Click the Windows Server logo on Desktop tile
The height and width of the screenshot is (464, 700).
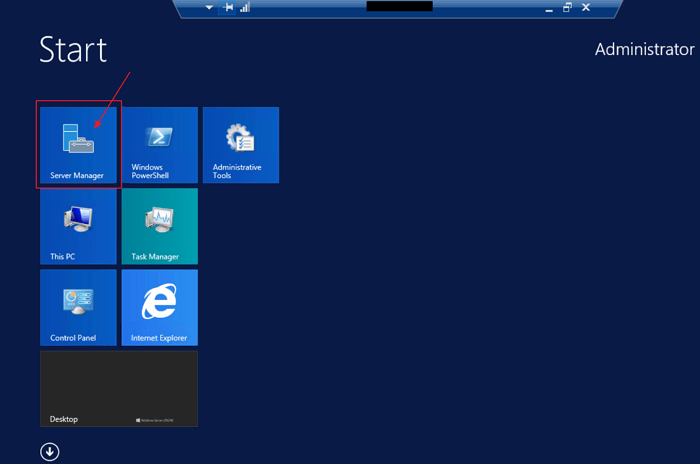click(160, 420)
